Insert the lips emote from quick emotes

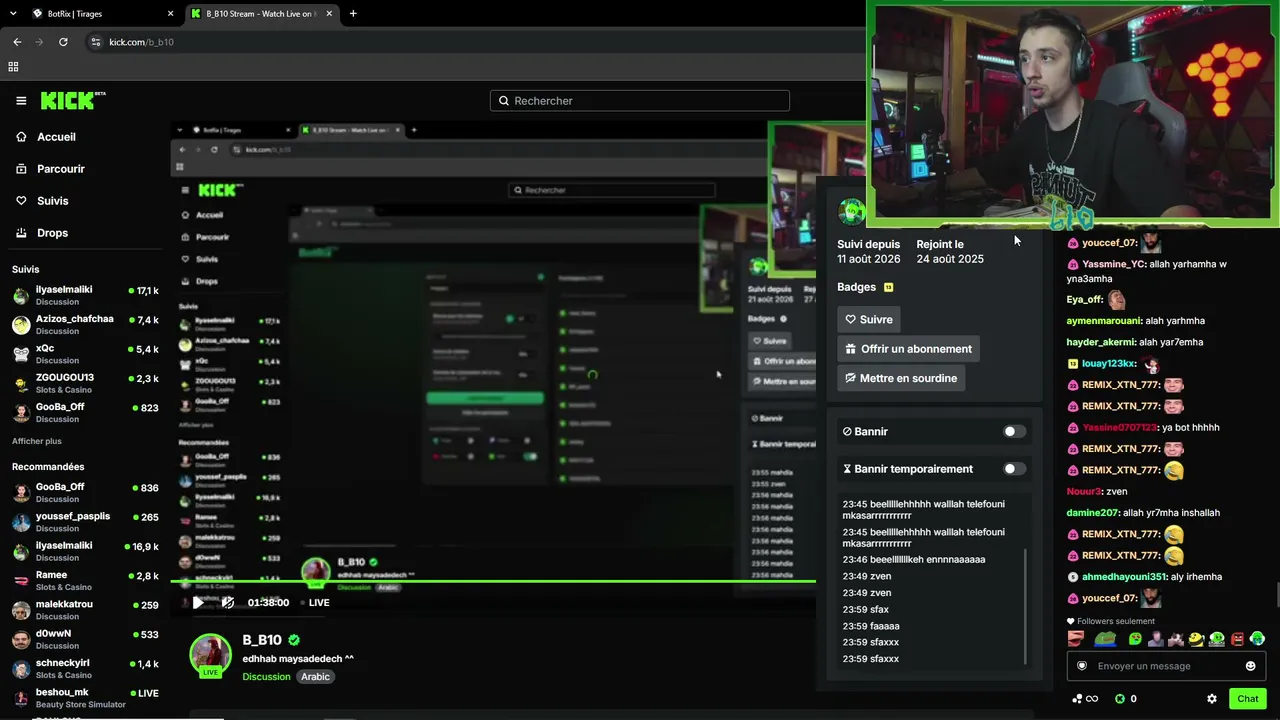pos(1076,639)
